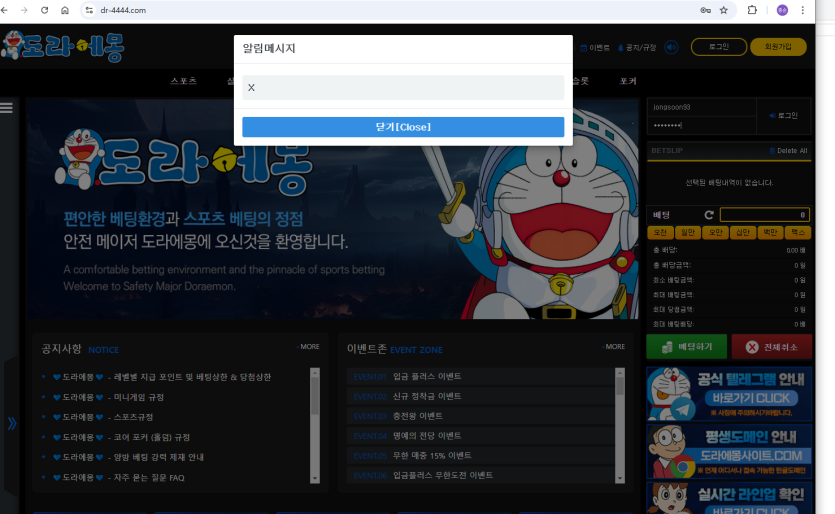Open EVENT.04 명예의 전당 이벤트
The image size is (835, 514).
(x=480, y=436)
